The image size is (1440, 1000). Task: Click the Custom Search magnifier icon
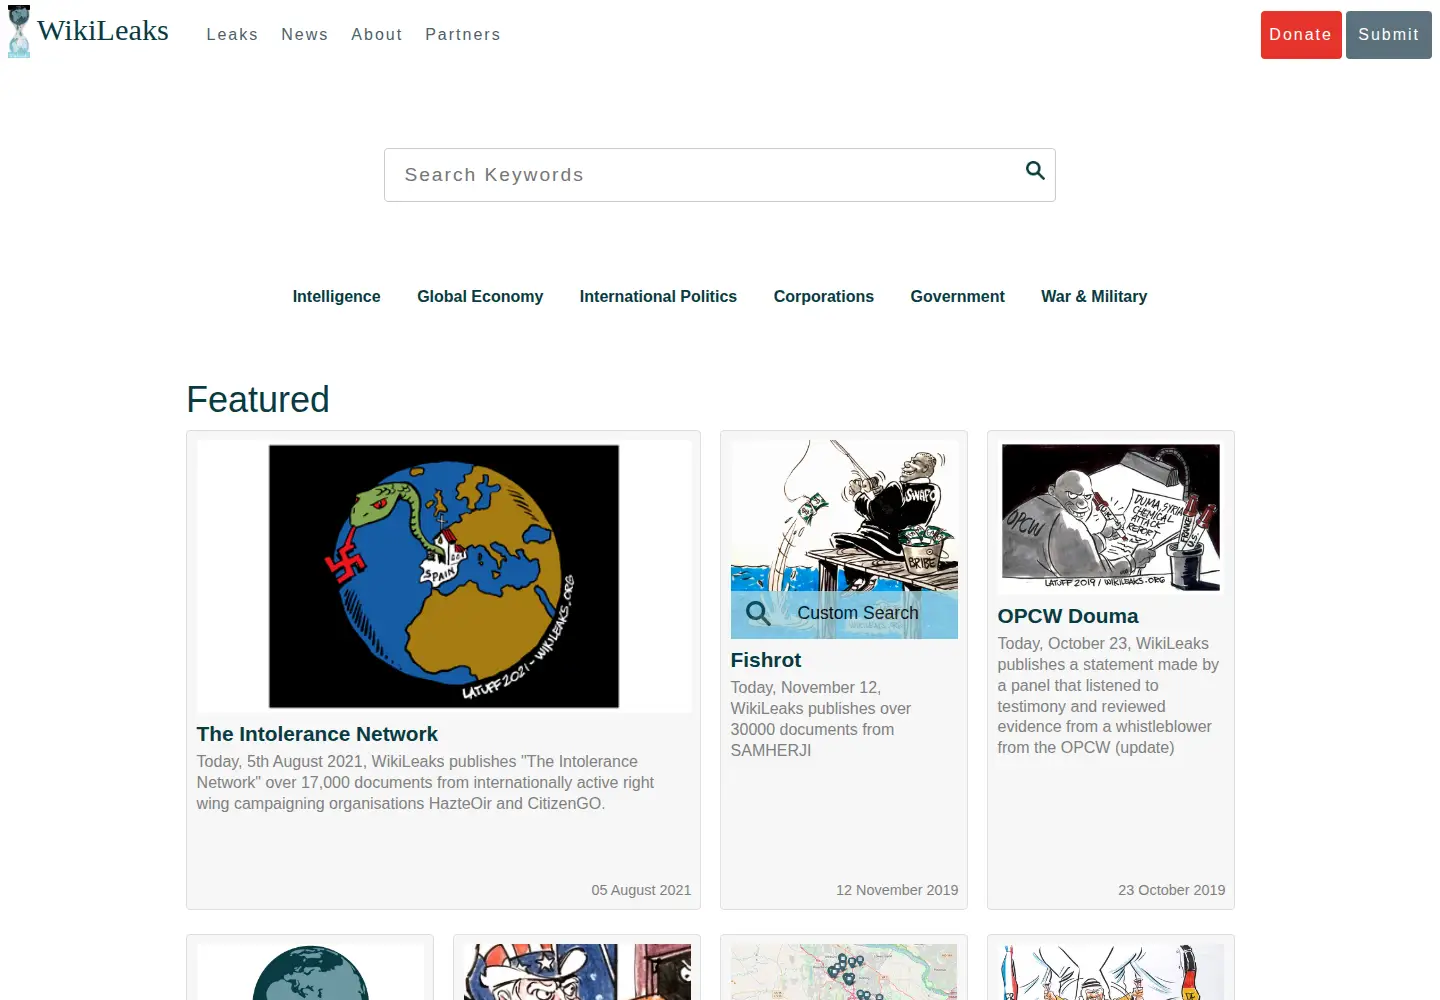[758, 613]
